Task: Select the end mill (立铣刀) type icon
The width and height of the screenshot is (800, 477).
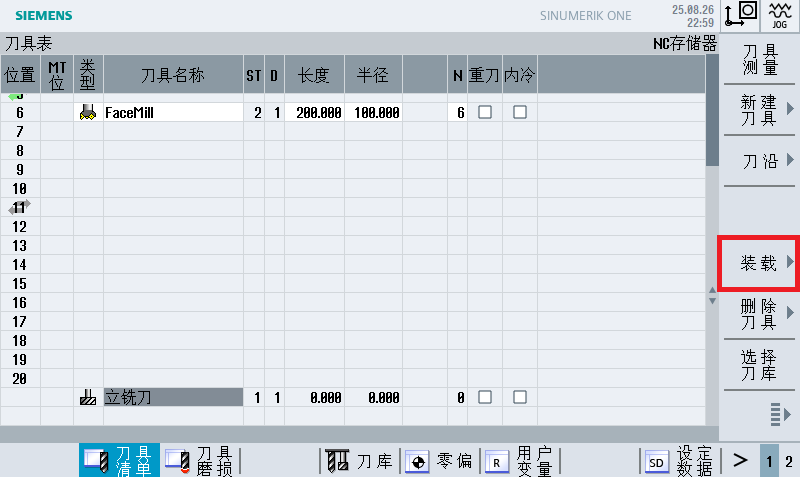Action: pyautogui.click(x=88, y=397)
